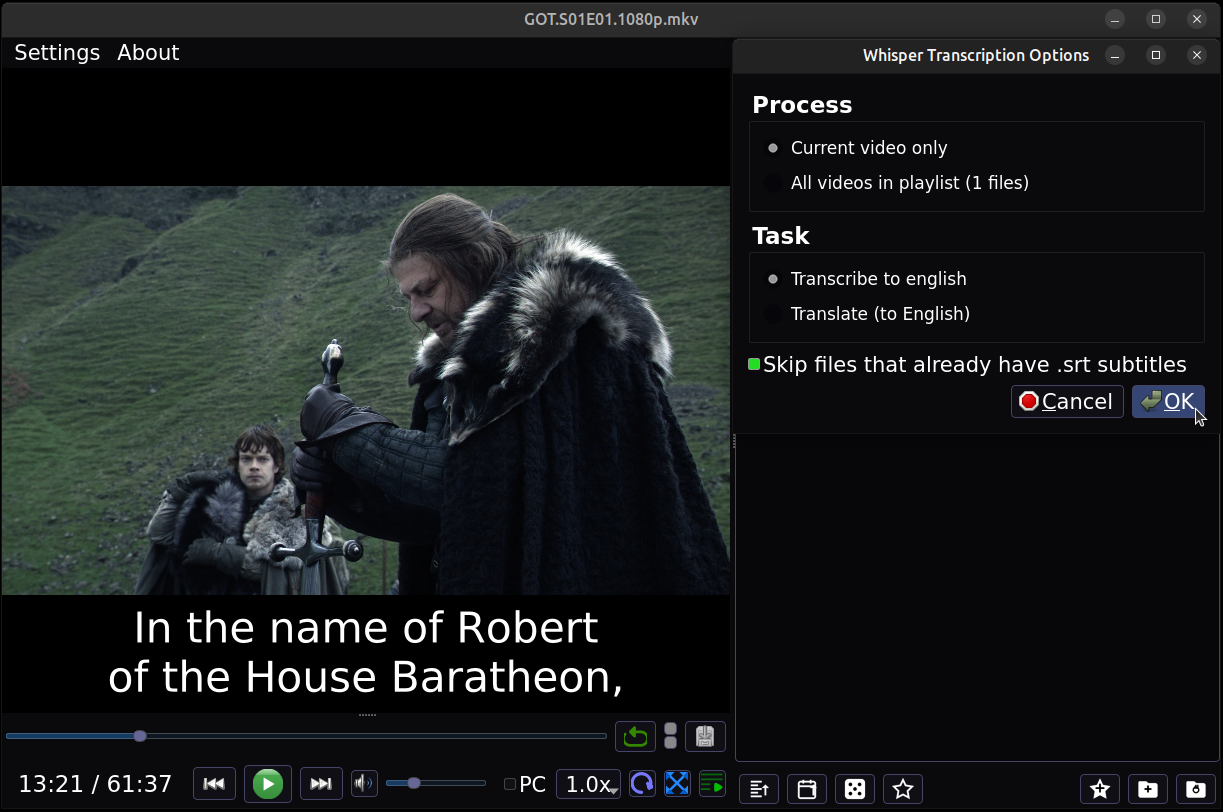Confirm transcription options with OK

(1168, 401)
